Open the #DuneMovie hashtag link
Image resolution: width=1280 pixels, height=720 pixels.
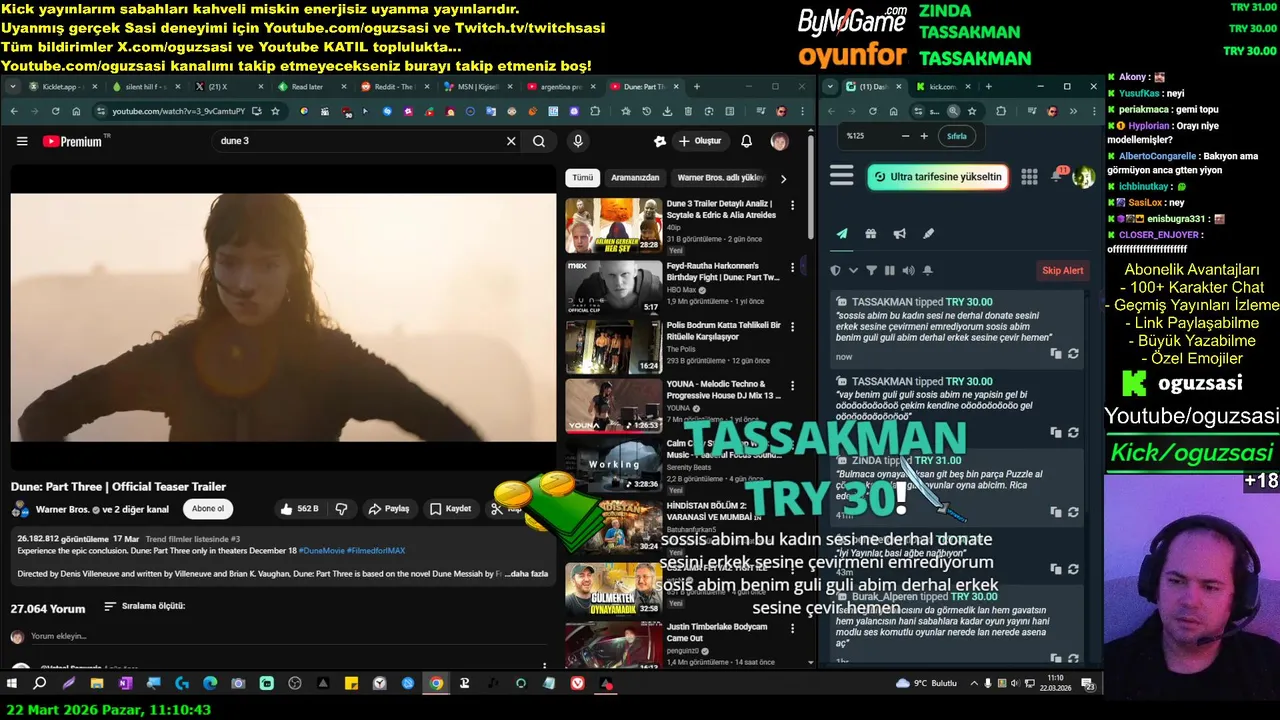[x=322, y=551]
